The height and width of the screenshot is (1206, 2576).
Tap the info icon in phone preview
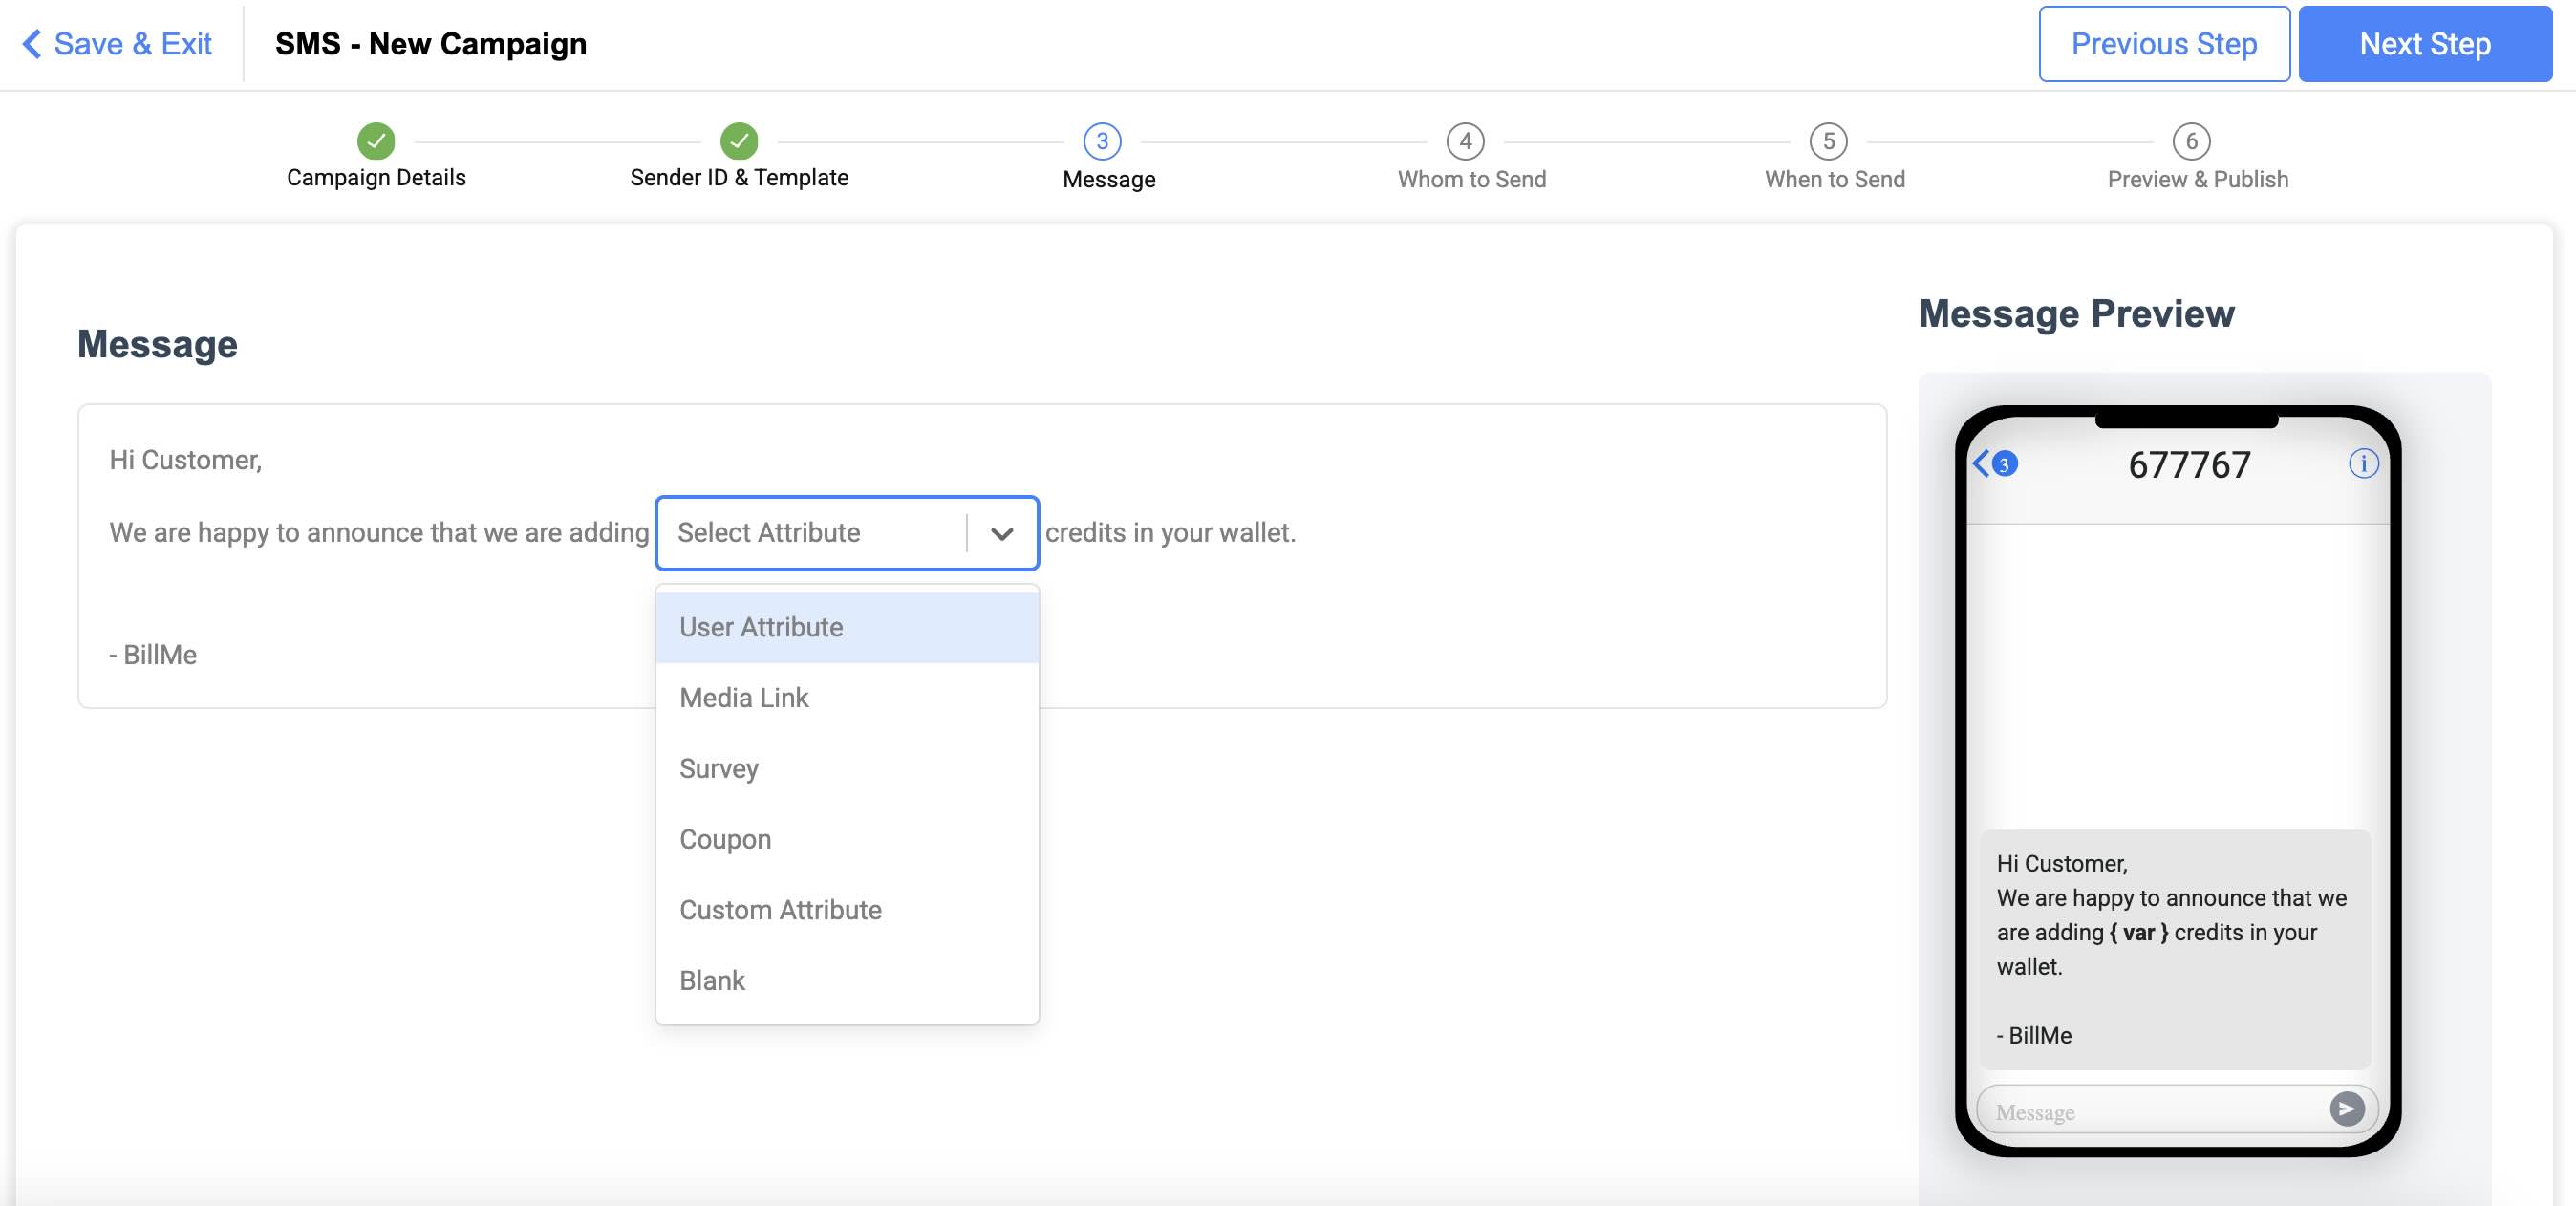click(2363, 464)
